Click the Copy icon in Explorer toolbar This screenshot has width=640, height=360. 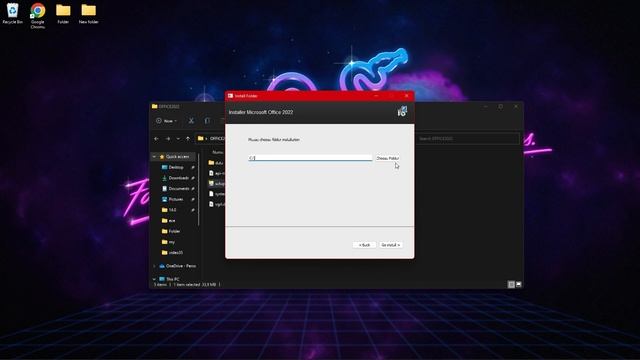[207, 121]
